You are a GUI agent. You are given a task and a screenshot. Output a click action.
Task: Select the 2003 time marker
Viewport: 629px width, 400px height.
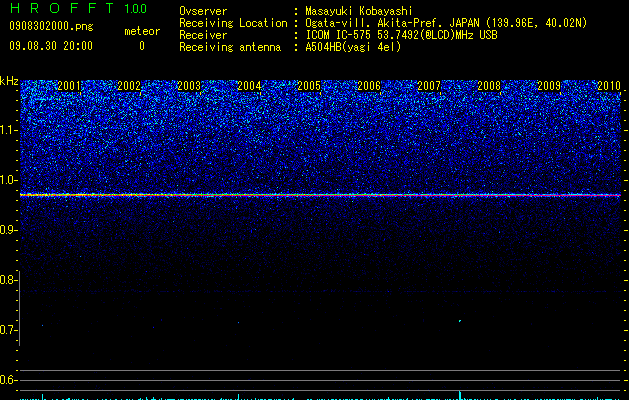tap(189, 86)
